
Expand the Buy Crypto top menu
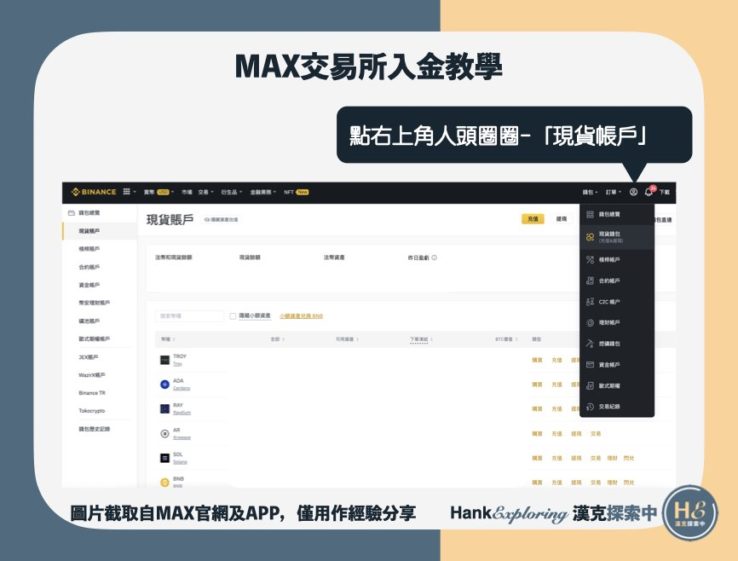point(159,192)
